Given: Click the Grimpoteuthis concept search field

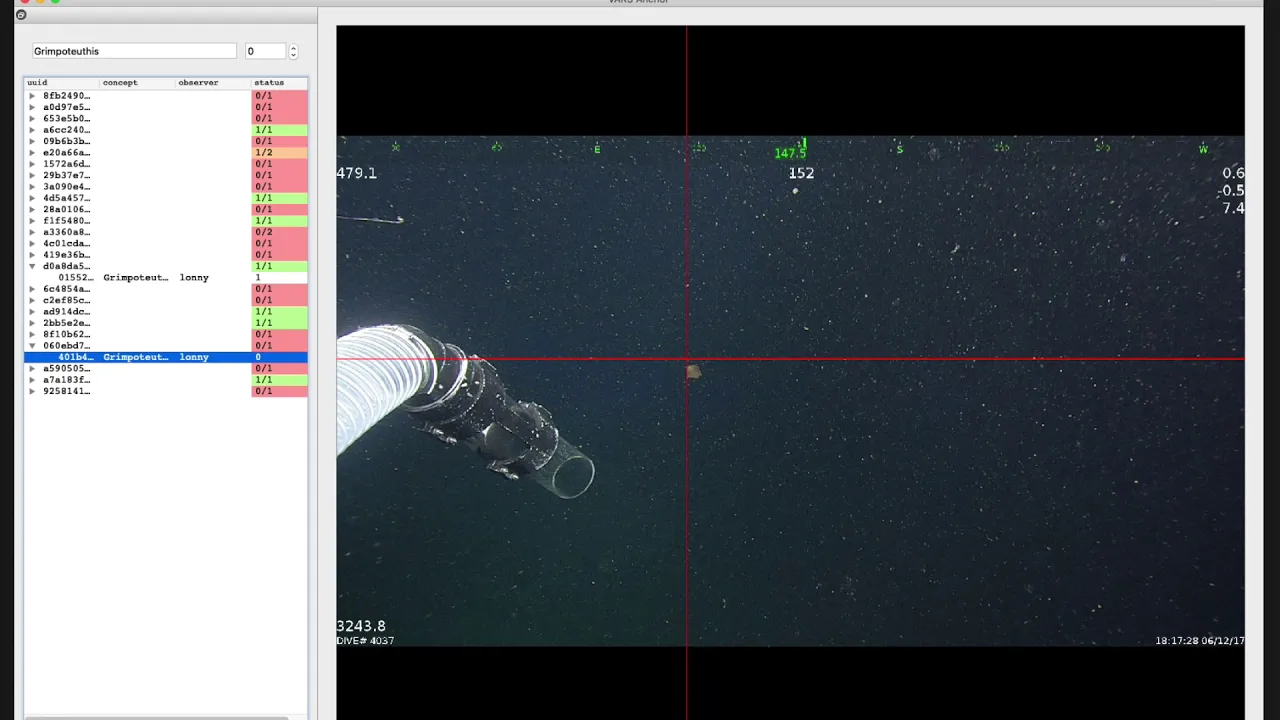Looking at the screenshot, I should coord(134,51).
